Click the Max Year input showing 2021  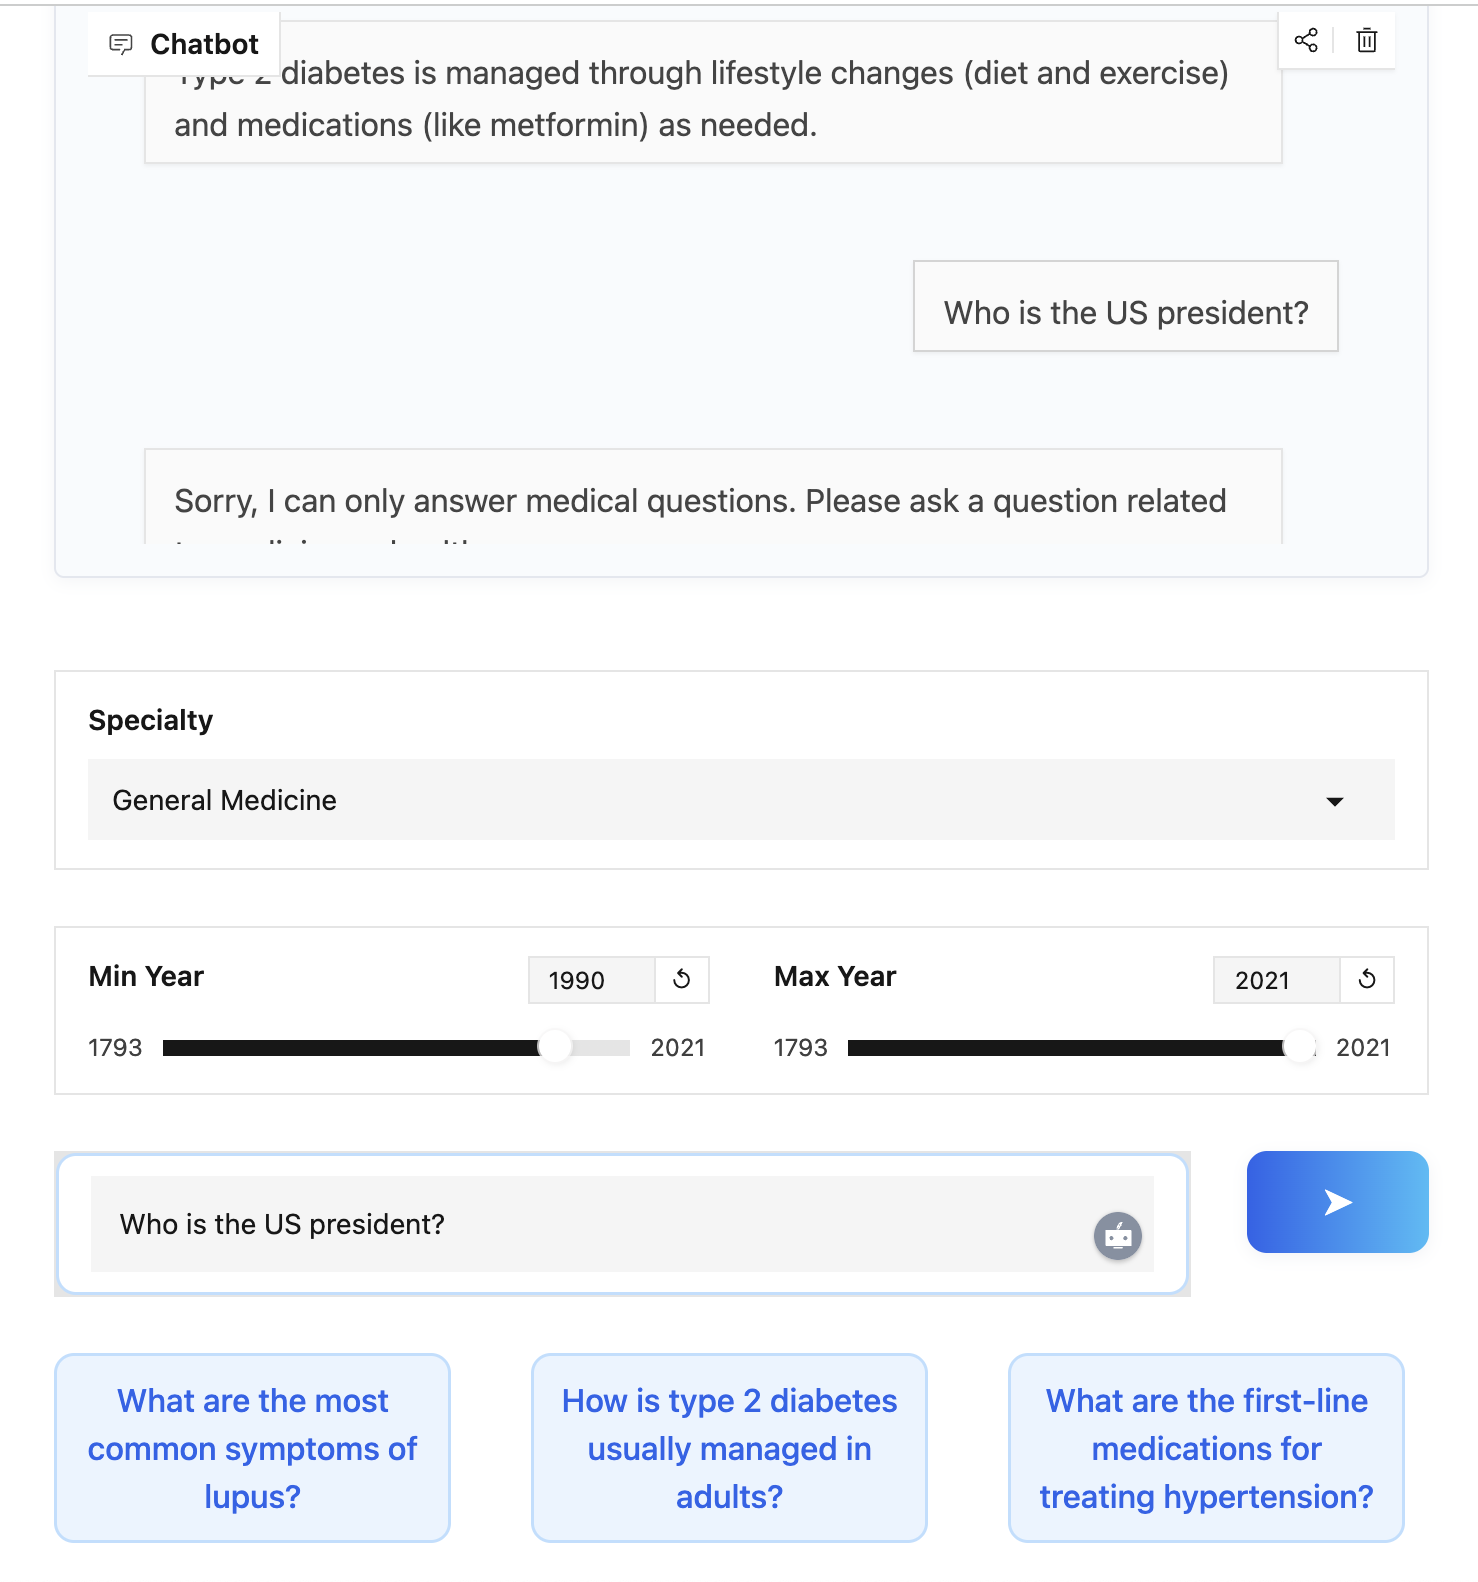pos(1274,980)
